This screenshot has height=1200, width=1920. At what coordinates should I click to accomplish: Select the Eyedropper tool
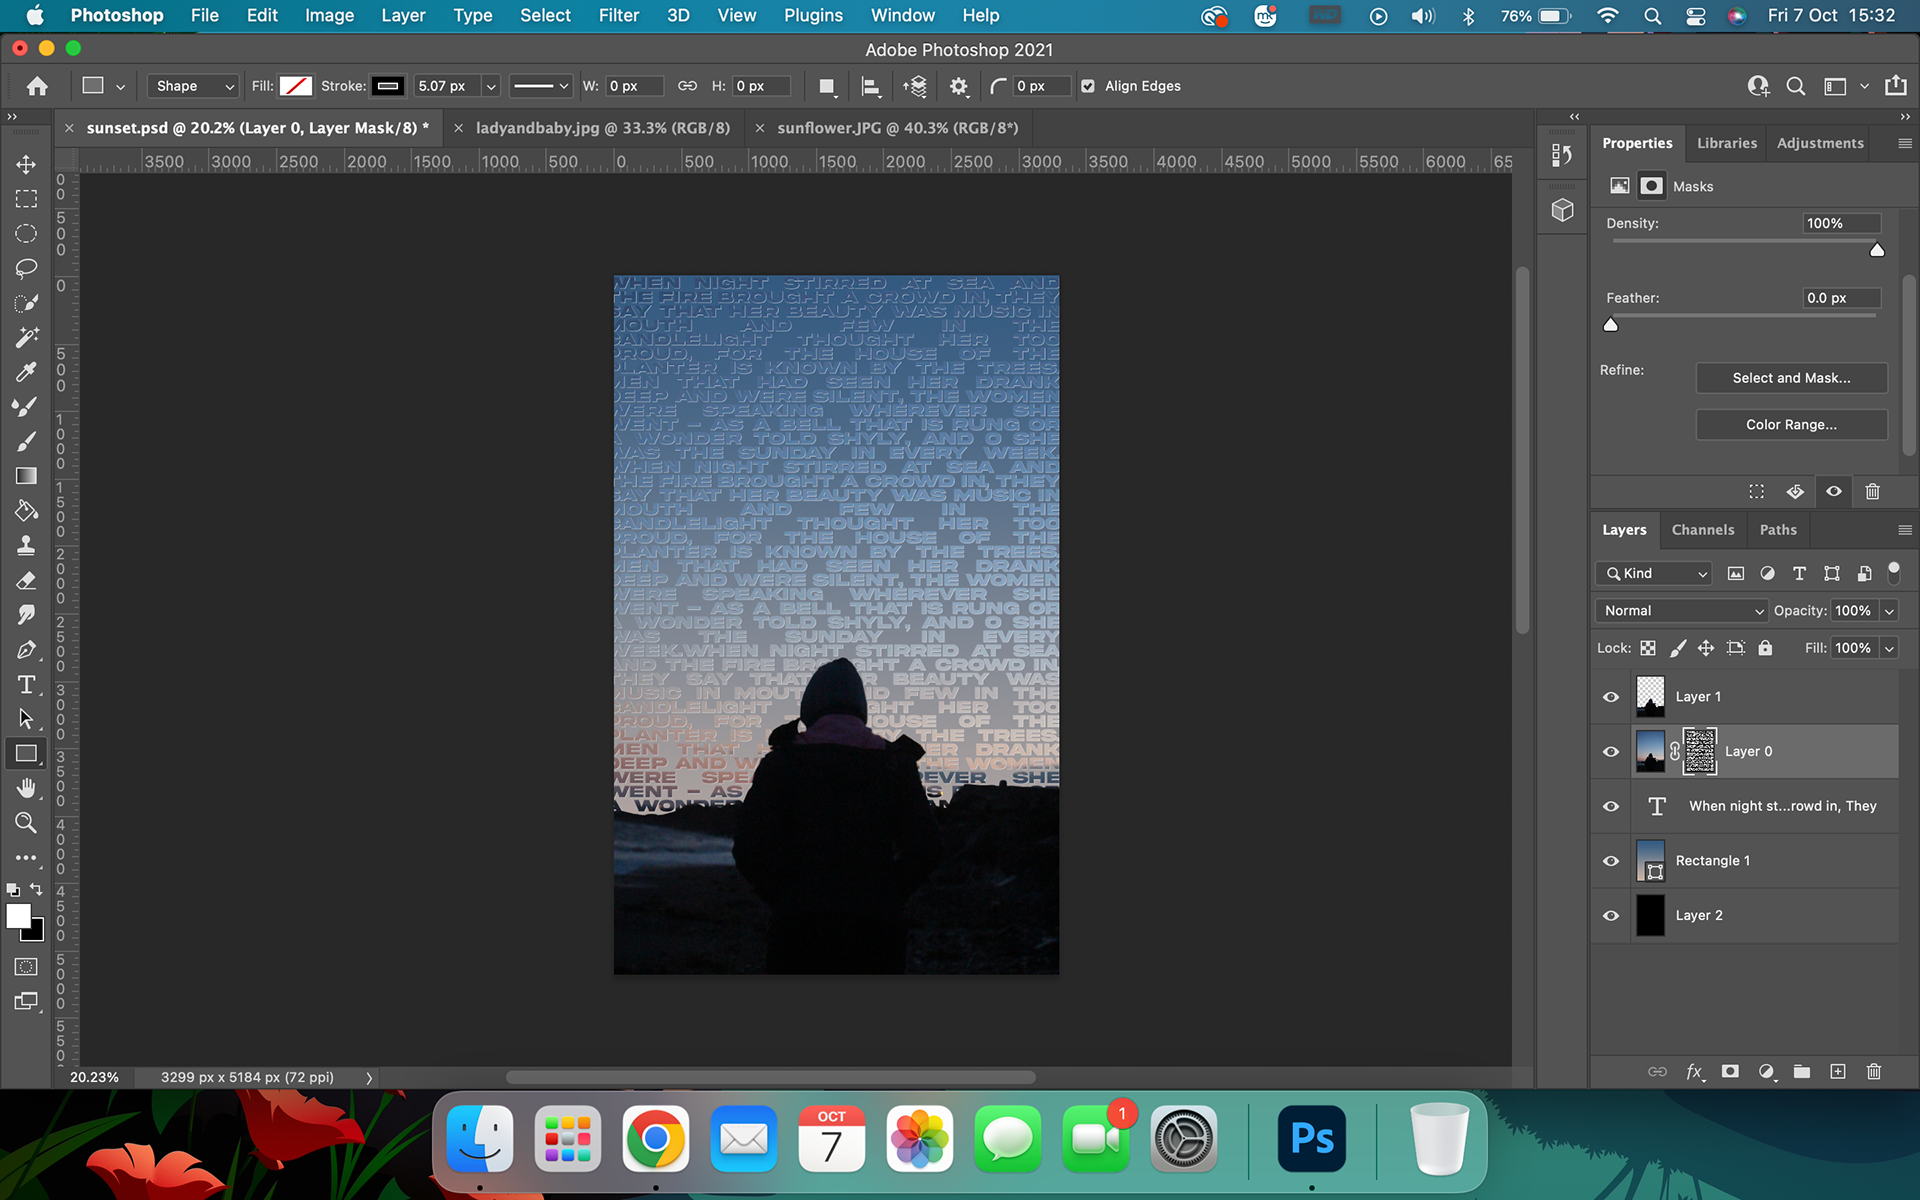[x=26, y=372]
